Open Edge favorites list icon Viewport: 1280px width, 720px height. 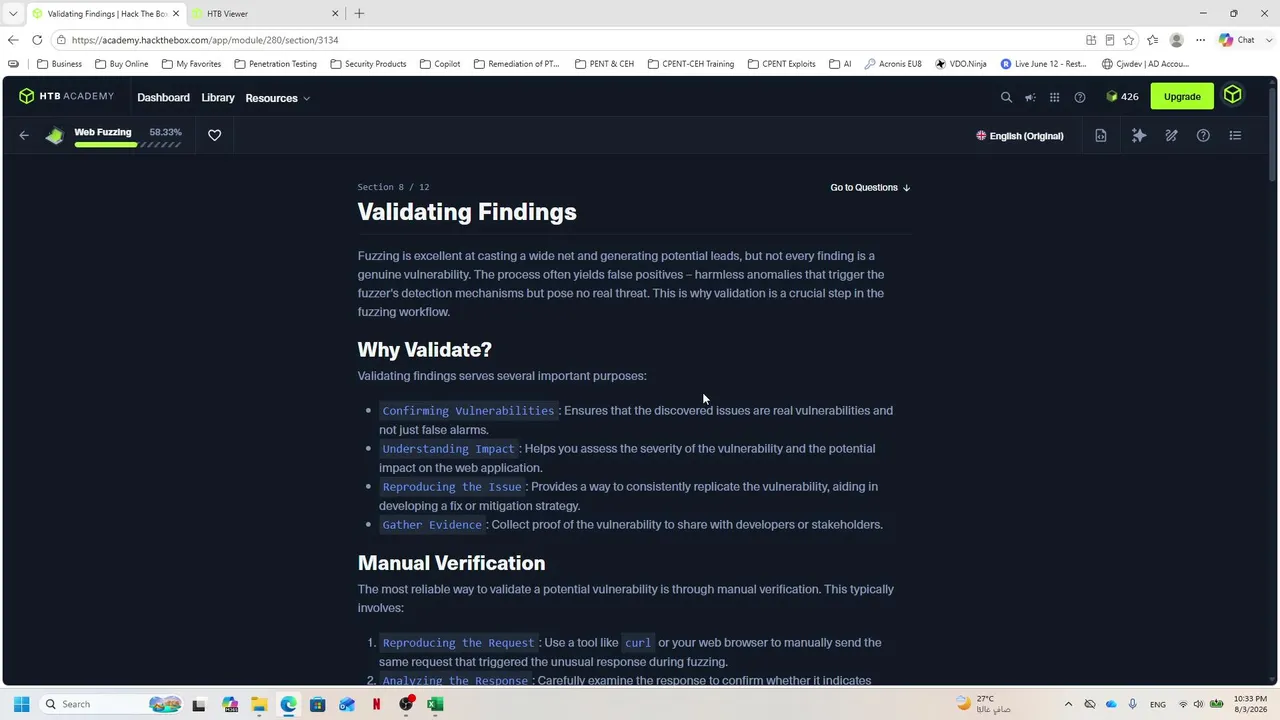(1152, 40)
